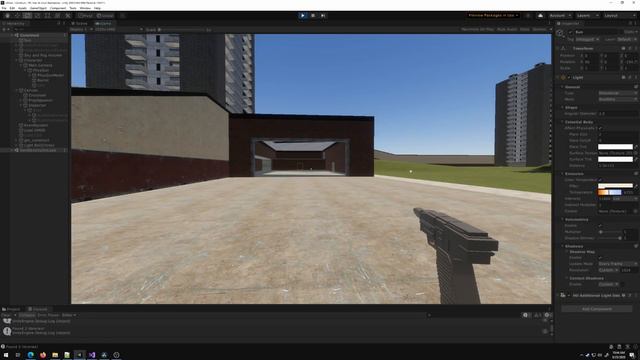
Task: Open File Explorer from taskbar
Action: tap(55, 355)
